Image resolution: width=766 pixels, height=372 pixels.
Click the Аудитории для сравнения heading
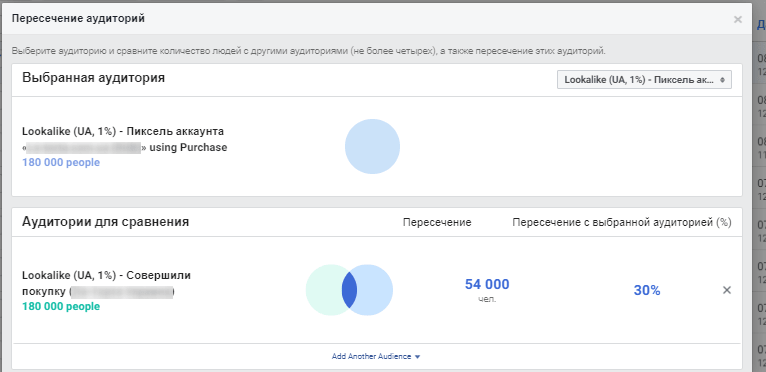(106, 222)
